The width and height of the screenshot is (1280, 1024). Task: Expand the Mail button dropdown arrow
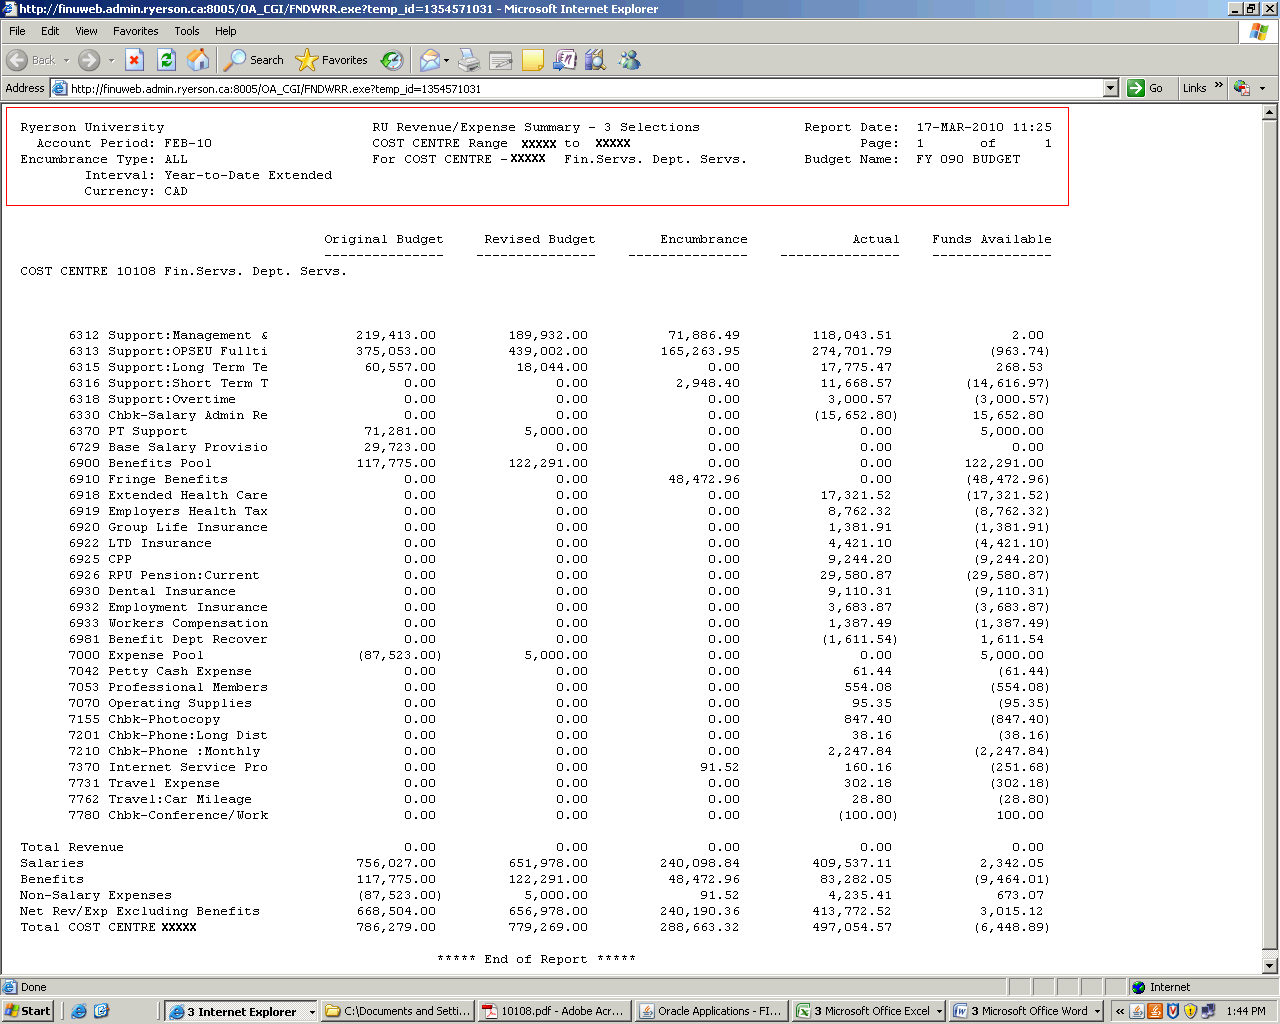point(446,60)
